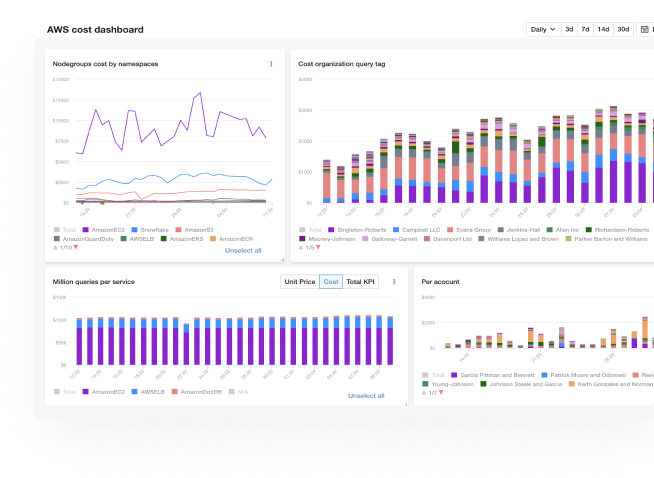Toggle Richardson-Roberts legend entry
Viewport: 654px width, 478px height.
618,230
